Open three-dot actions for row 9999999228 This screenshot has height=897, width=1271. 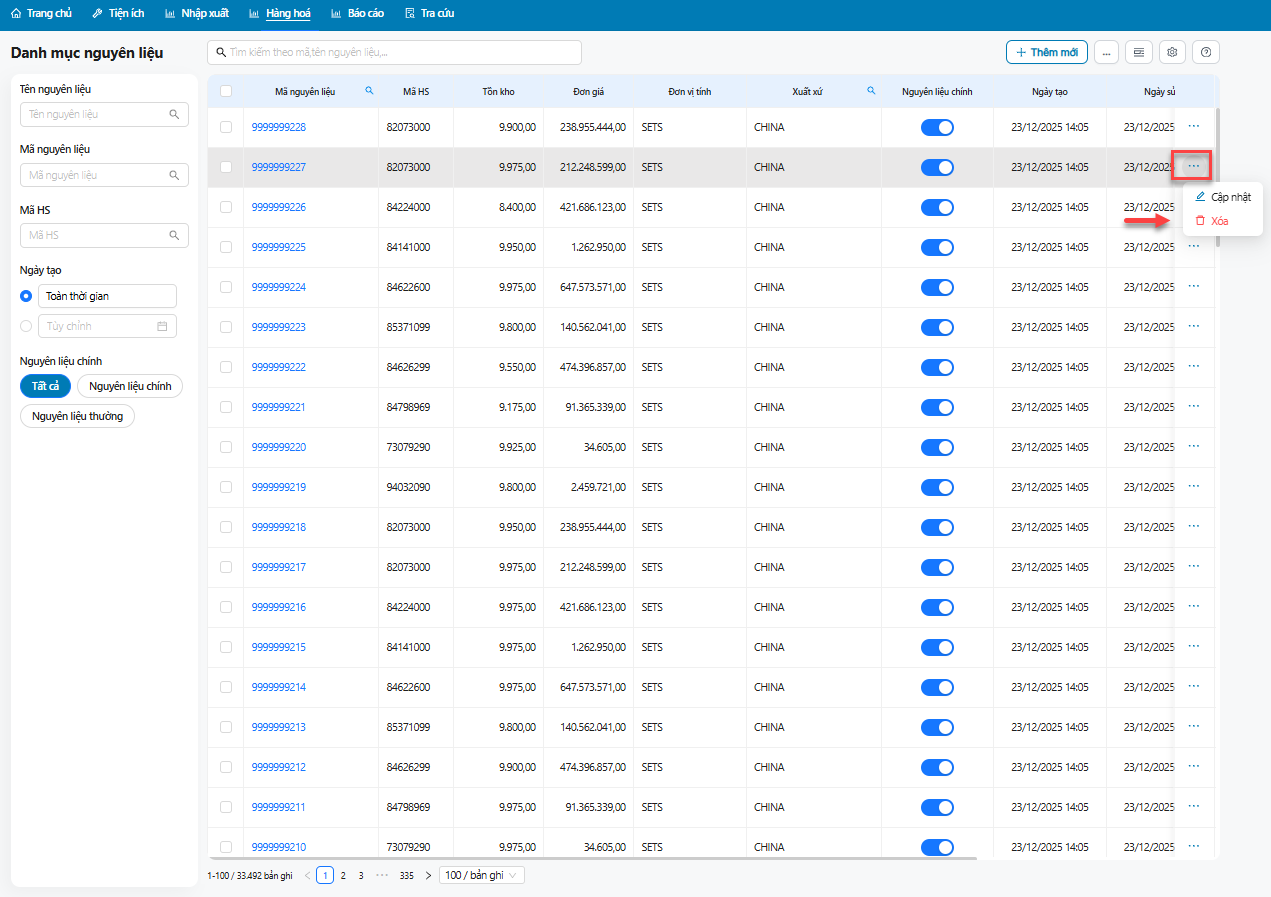tap(1193, 126)
